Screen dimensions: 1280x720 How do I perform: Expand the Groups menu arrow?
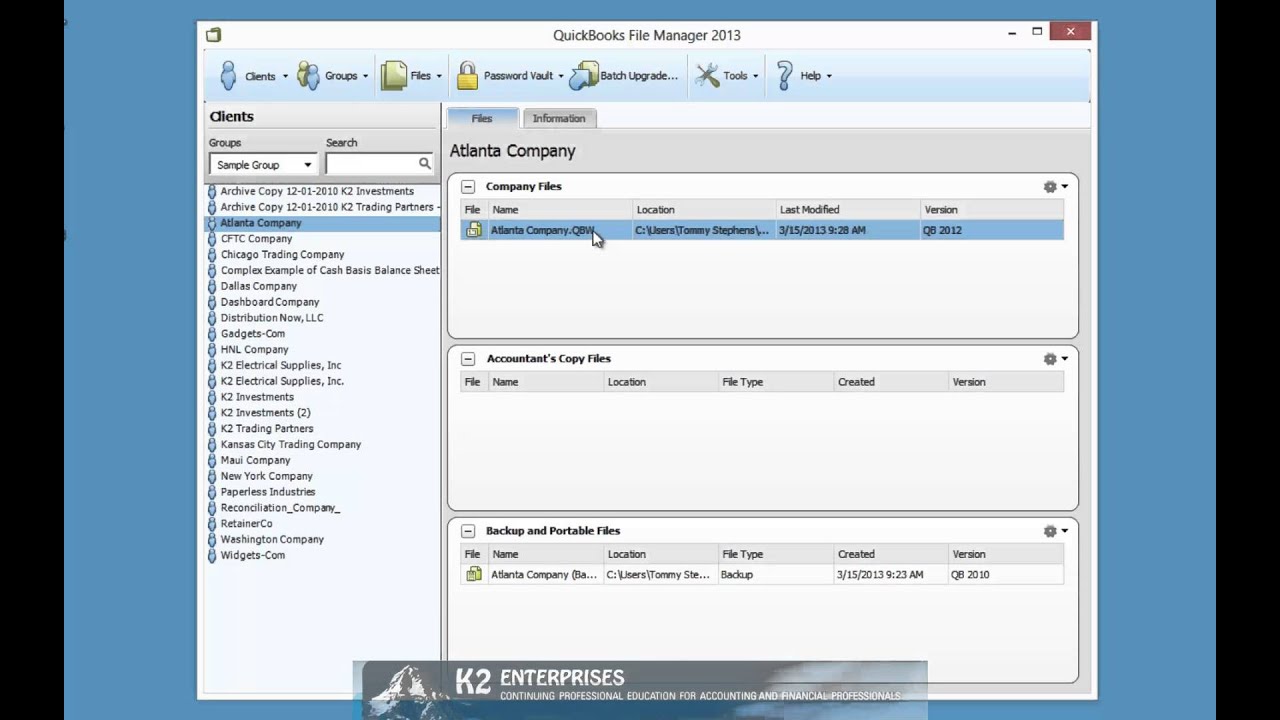(x=365, y=76)
